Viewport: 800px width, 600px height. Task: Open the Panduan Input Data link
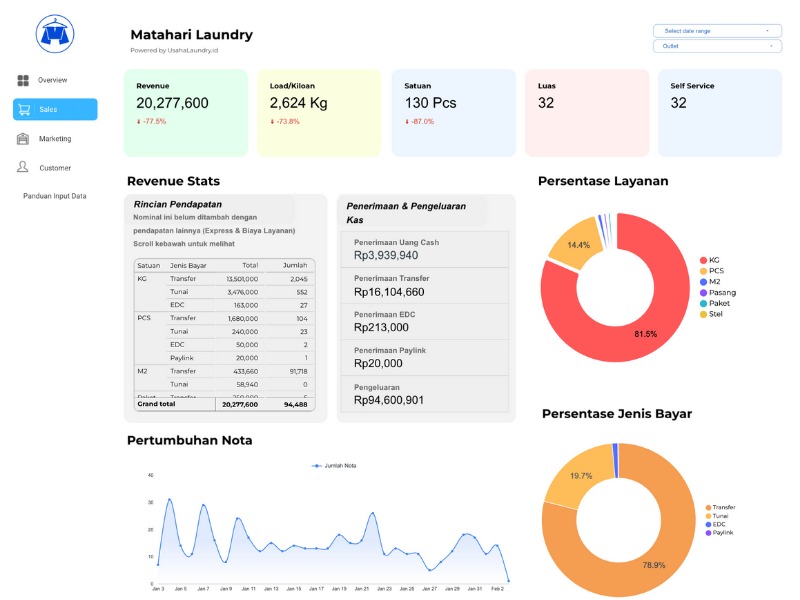[55, 196]
